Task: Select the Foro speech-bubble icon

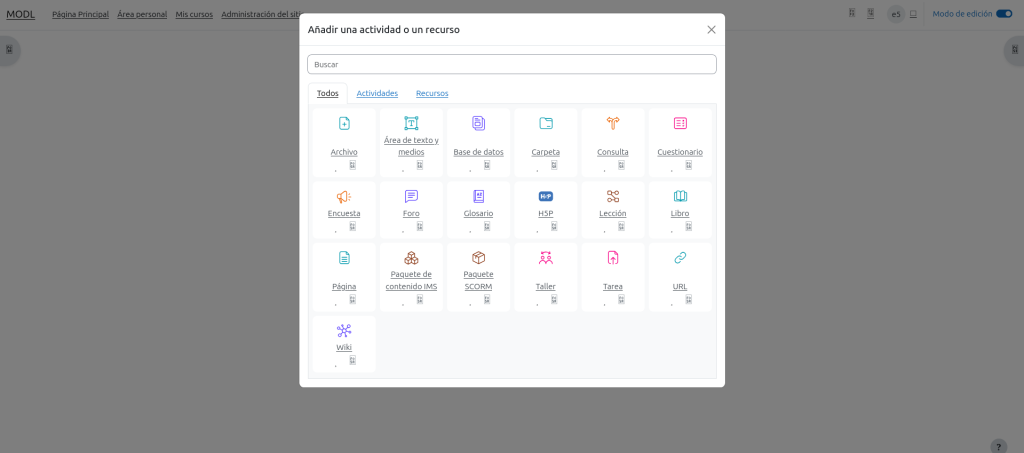Action: (x=411, y=197)
